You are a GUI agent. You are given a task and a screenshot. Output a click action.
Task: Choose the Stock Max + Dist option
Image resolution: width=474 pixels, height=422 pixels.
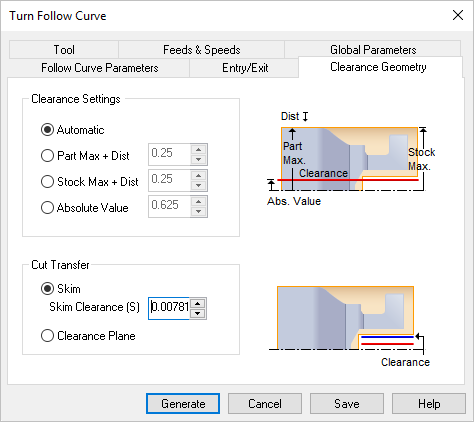(x=89, y=182)
